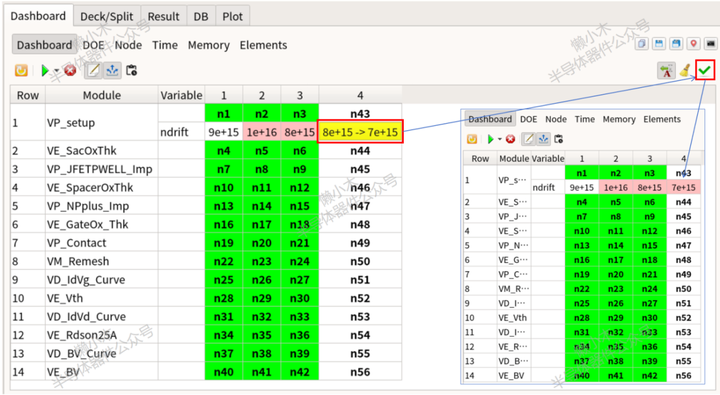
Task: Open the dropdown arrow beside the main Run button
Action: pyautogui.click(x=56, y=71)
